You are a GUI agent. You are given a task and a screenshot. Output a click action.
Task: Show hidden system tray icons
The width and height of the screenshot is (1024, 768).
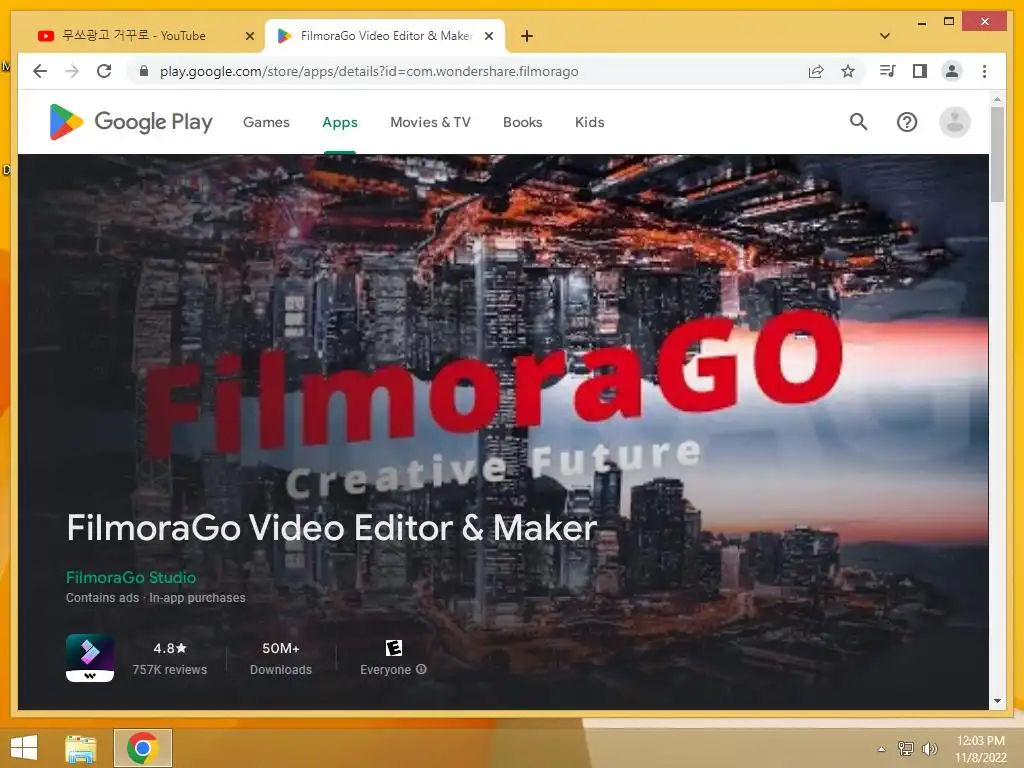[x=881, y=749]
